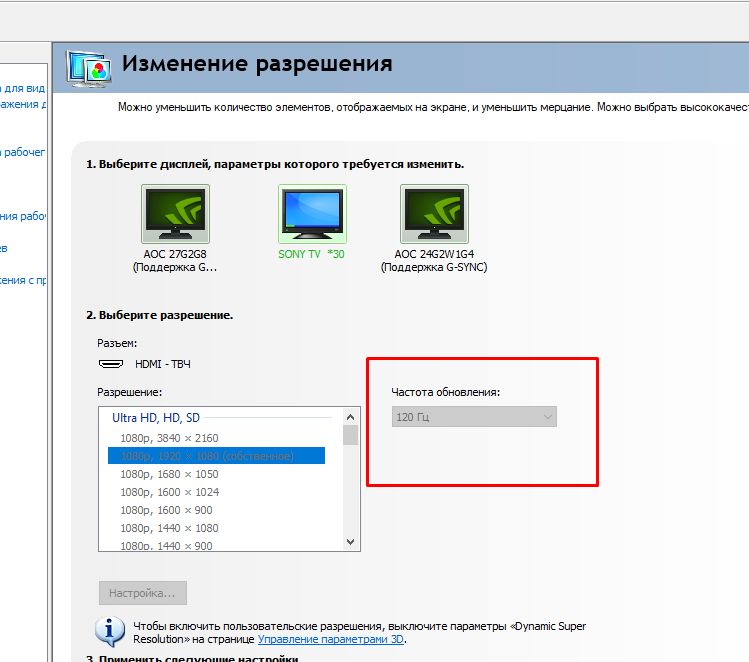Open the Управление параметрами 3D link
Screen dimensions: 749x662
coord(331,638)
